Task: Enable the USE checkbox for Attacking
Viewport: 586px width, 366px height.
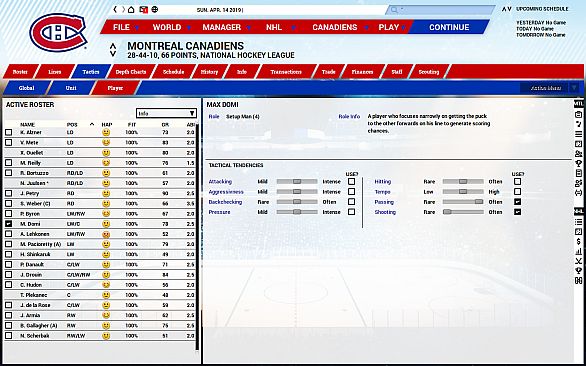Action: point(351,181)
